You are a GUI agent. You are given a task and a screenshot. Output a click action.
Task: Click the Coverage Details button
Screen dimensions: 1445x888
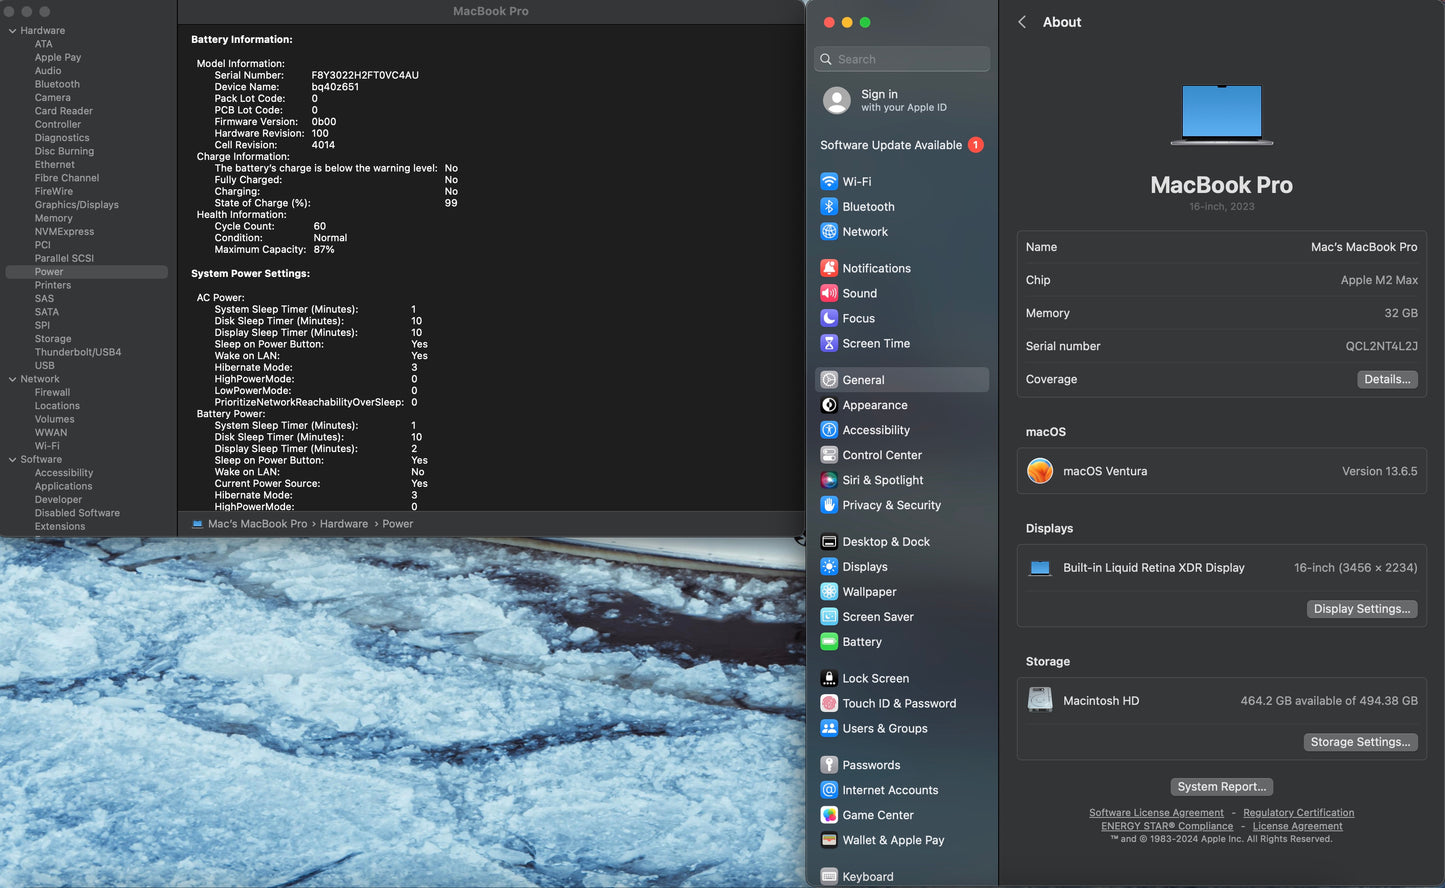(x=1386, y=379)
